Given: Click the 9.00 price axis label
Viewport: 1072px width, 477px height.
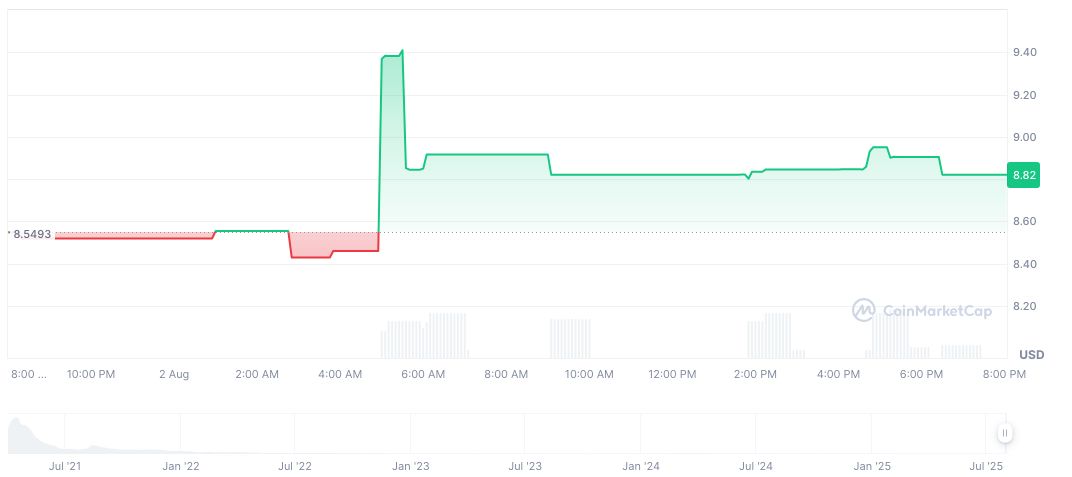Looking at the screenshot, I should click(x=1023, y=137).
